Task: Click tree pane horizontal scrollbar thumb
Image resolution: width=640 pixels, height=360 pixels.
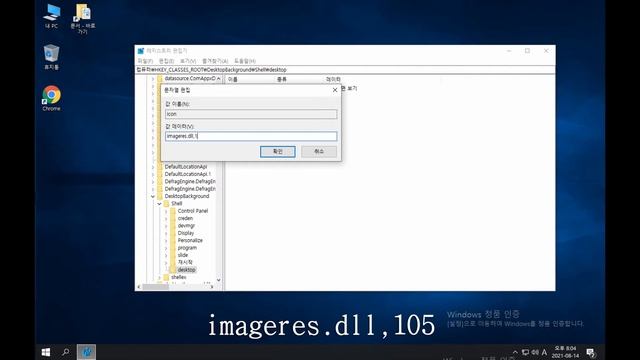Action: (156, 287)
